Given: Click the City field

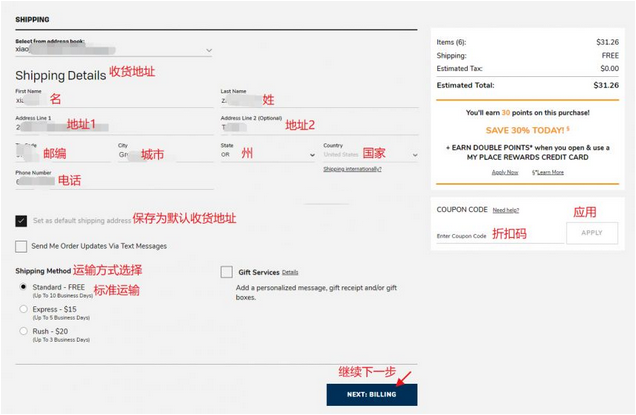Looking at the screenshot, I should 165,155.
